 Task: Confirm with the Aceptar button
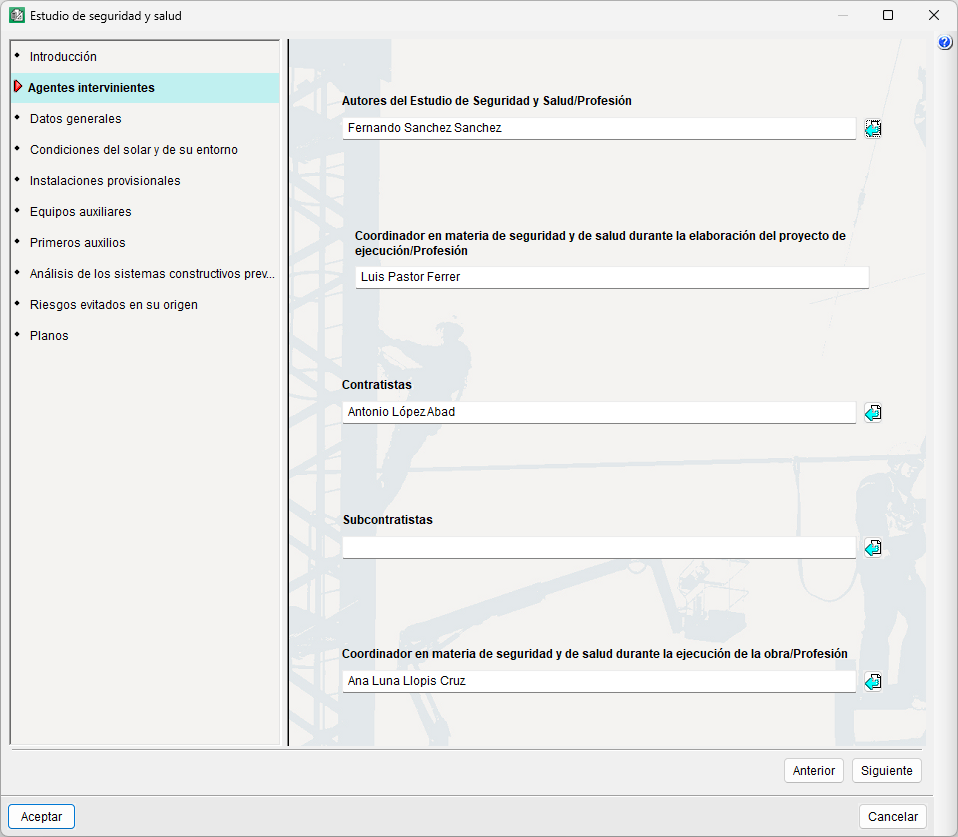click(42, 817)
